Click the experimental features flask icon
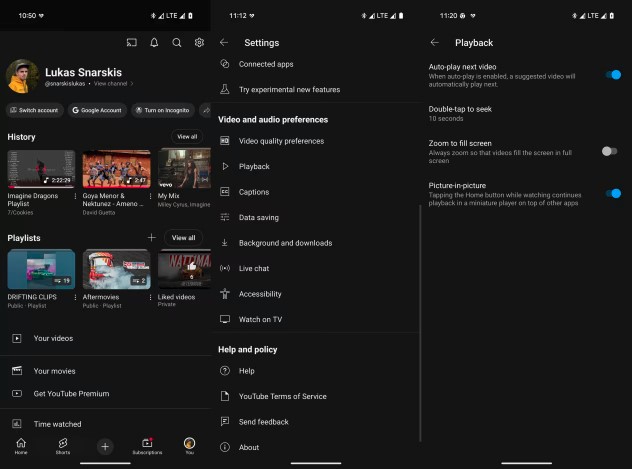Image resolution: width=632 pixels, height=469 pixels. point(225,89)
